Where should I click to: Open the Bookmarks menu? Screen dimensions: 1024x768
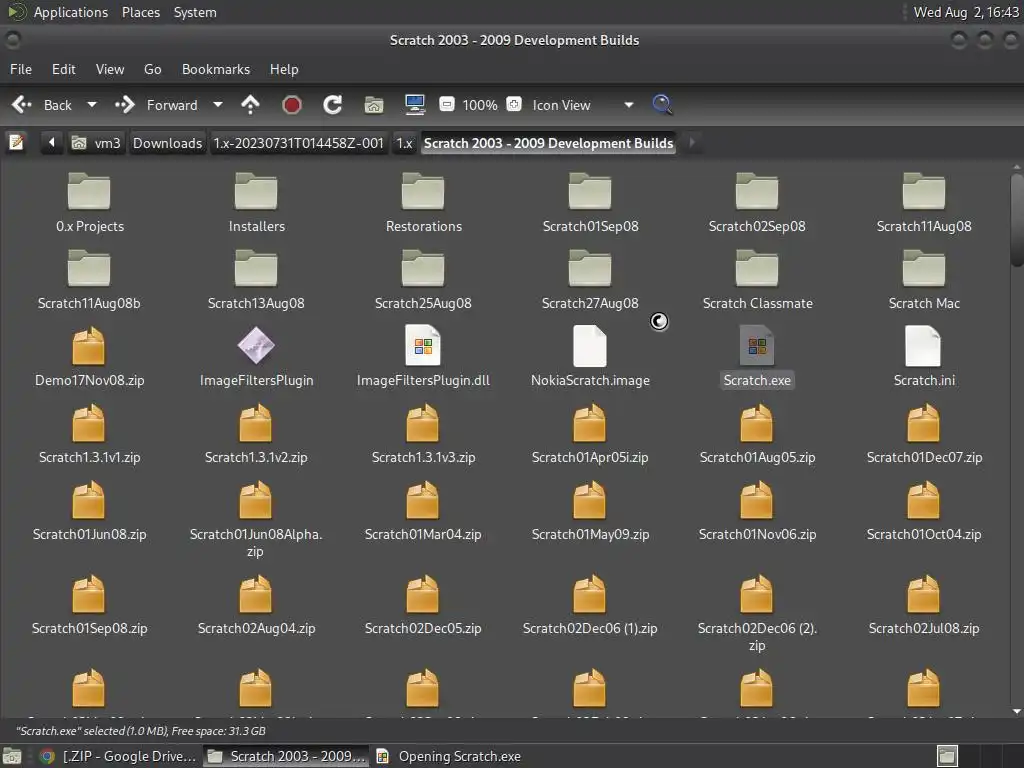coord(216,69)
